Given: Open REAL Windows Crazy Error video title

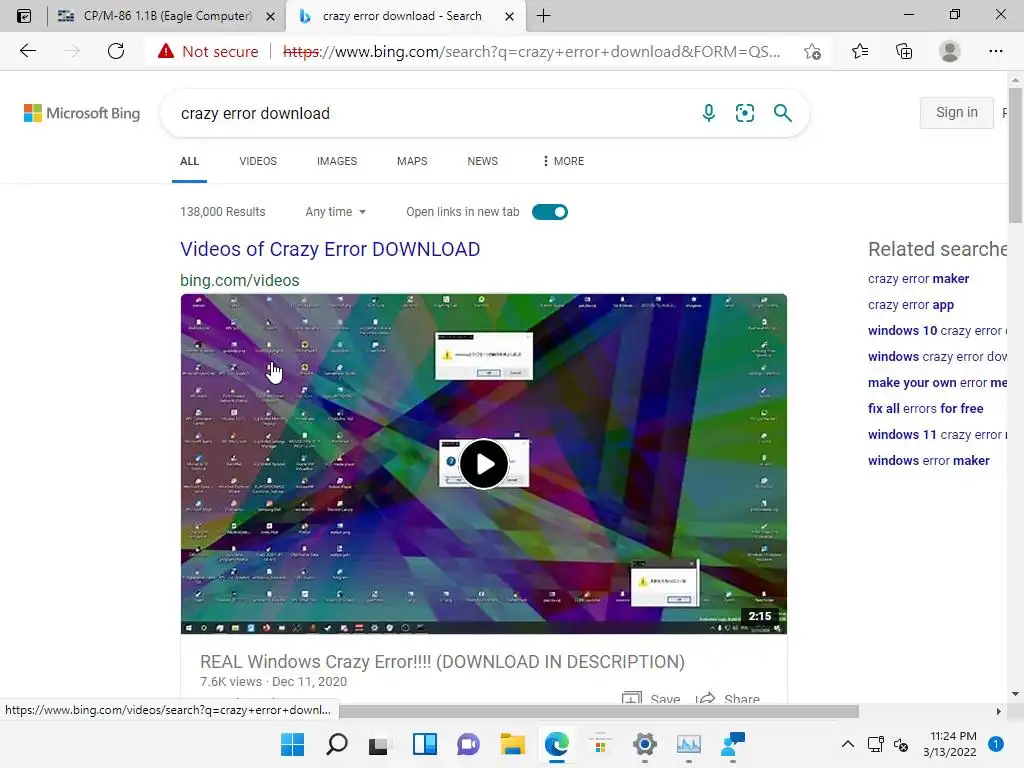Looking at the screenshot, I should (442, 662).
